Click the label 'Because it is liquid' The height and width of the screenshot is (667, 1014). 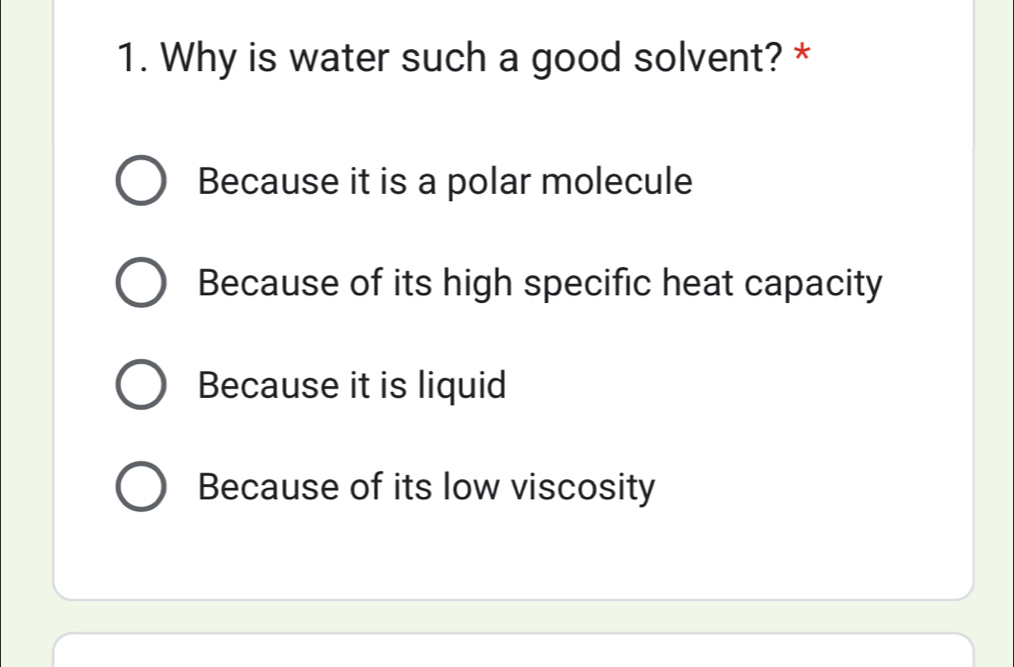coord(351,384)
